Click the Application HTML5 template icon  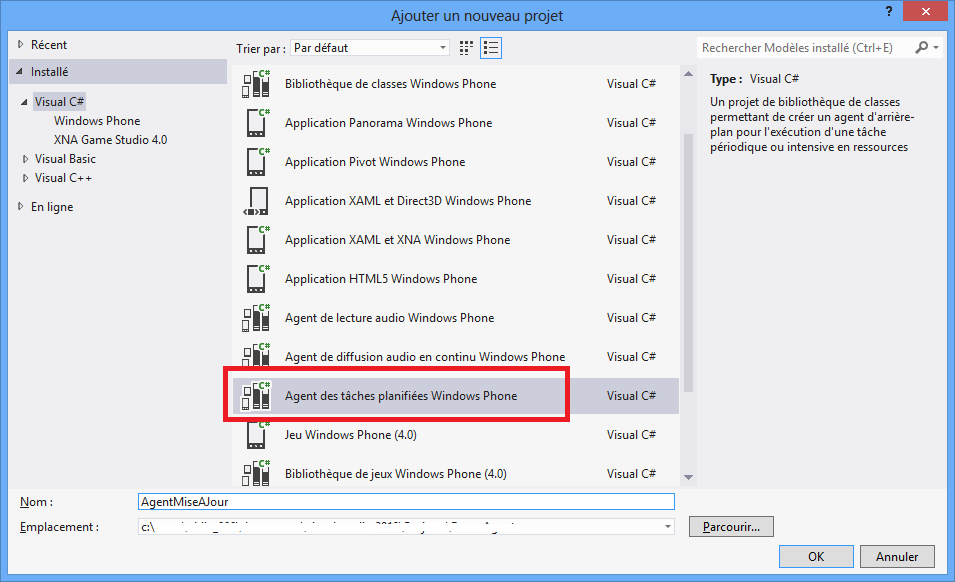(257, 279)
